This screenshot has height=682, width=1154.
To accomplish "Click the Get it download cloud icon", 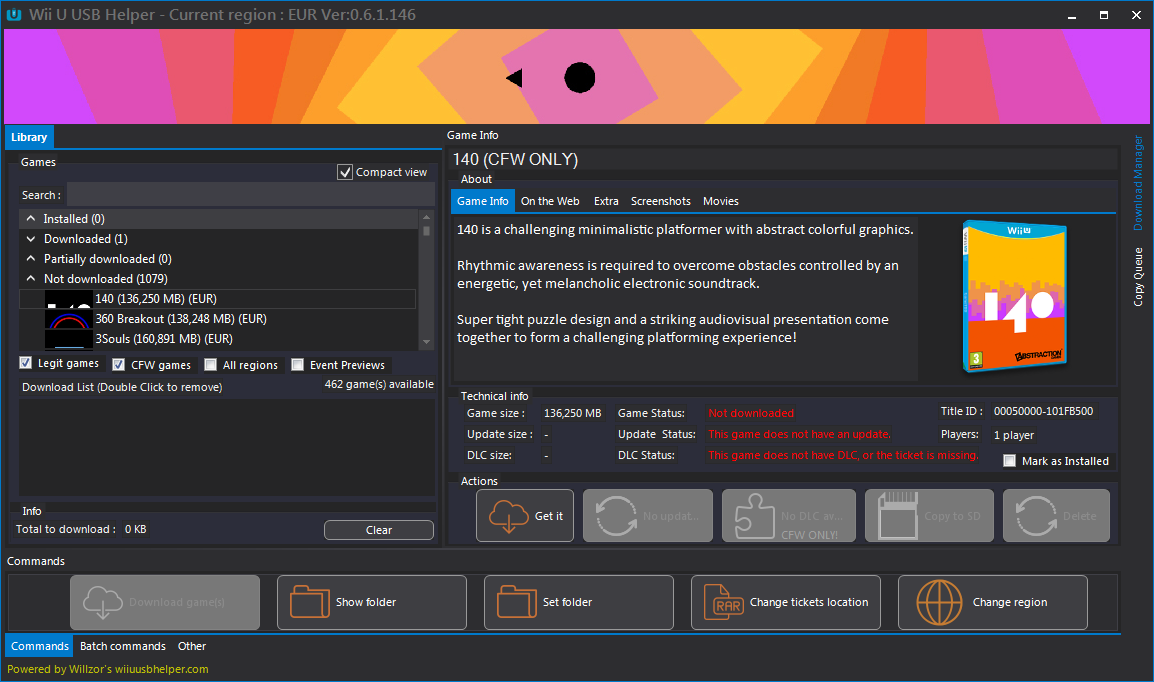I will [509, 516].
